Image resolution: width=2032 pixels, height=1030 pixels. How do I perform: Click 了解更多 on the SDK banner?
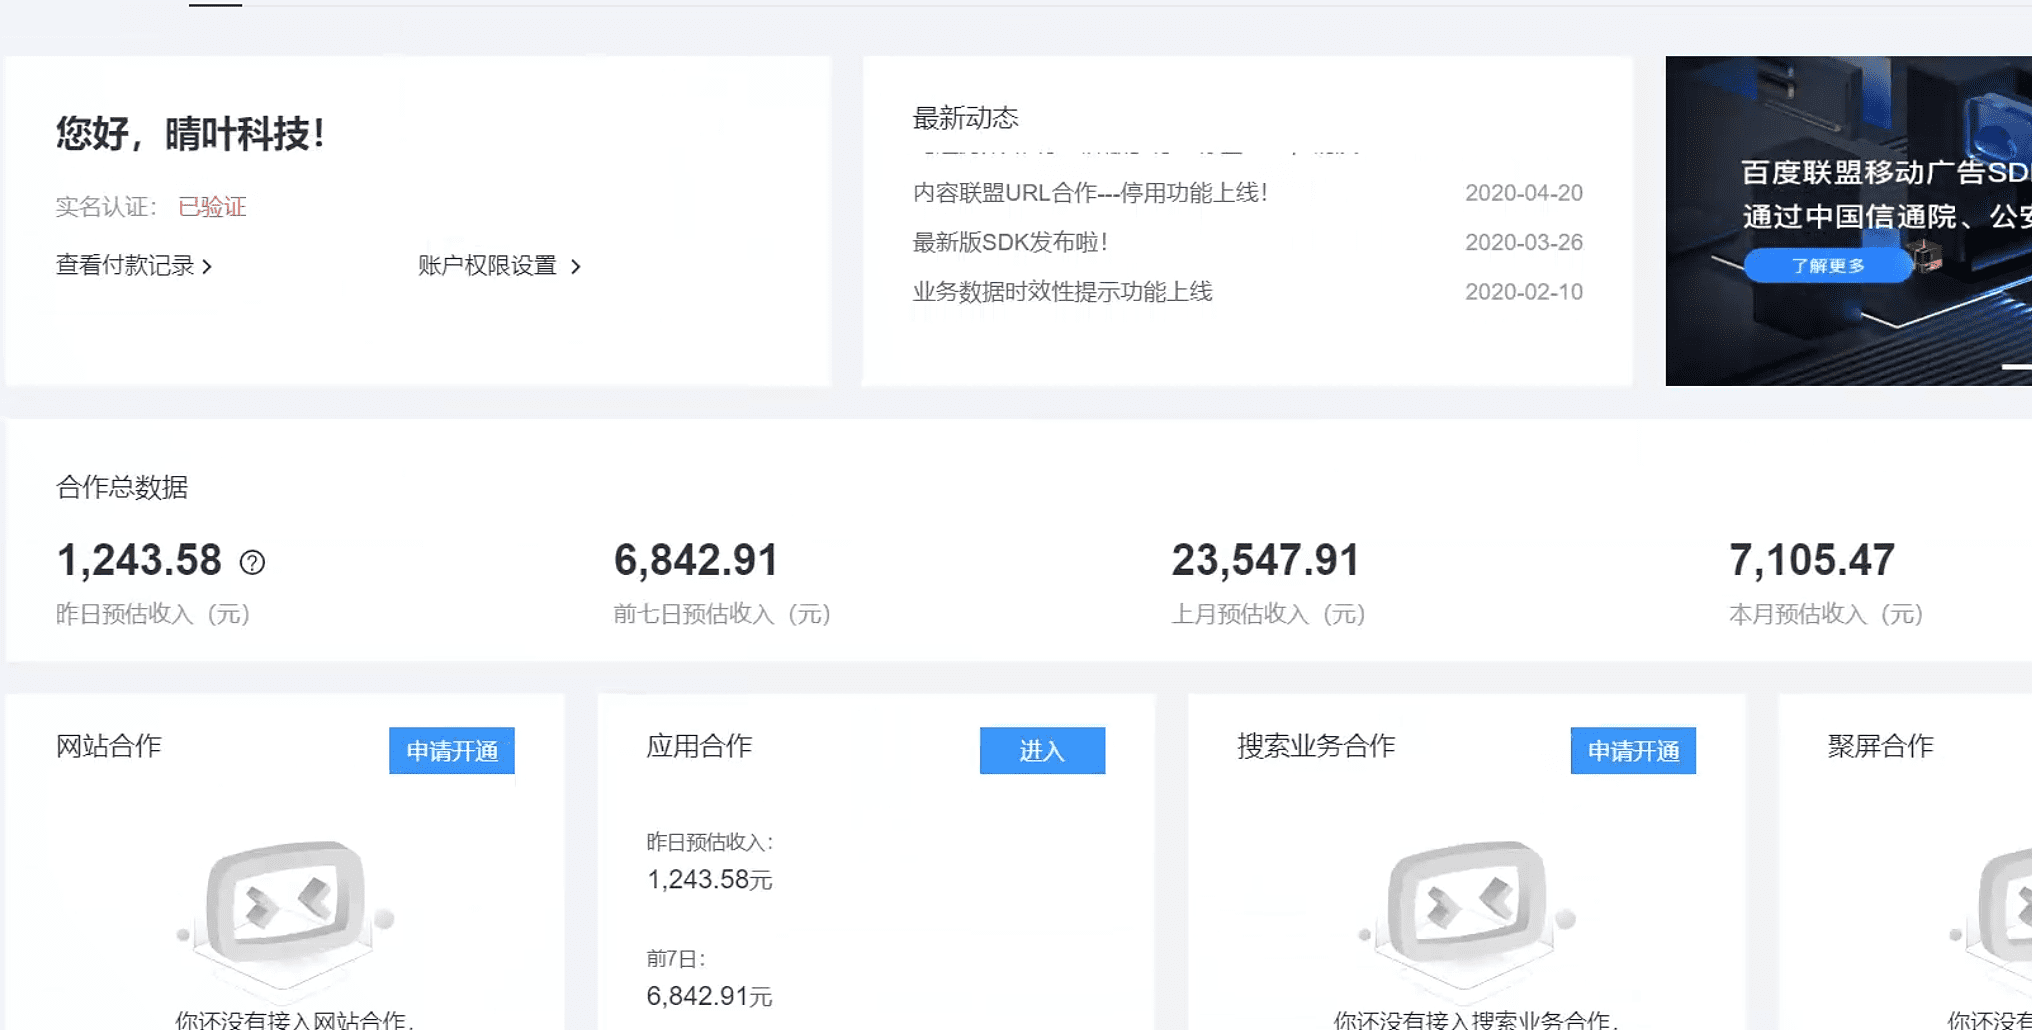[x=1827, y=265]
